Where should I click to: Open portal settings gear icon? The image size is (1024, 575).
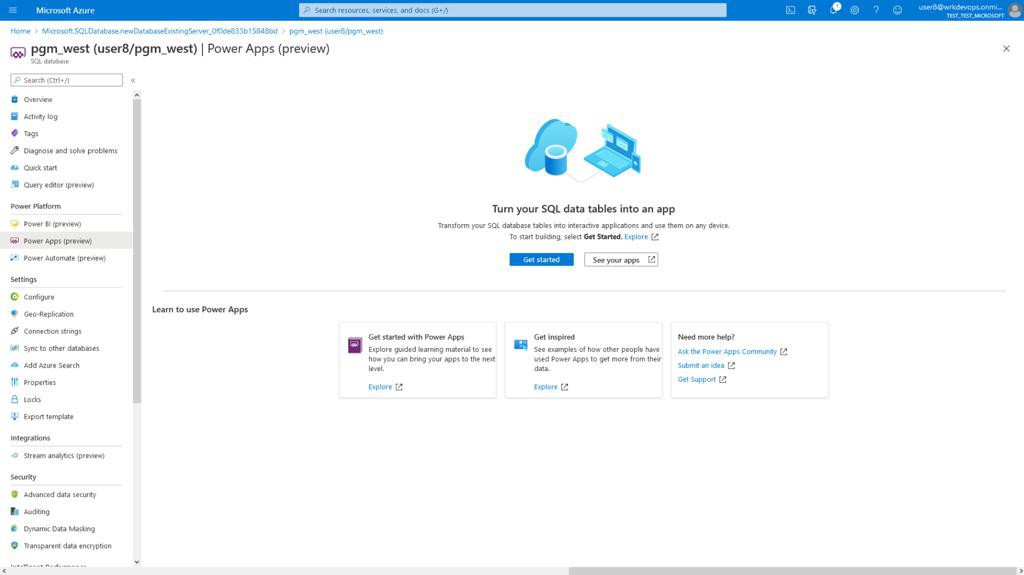(854, 10)
